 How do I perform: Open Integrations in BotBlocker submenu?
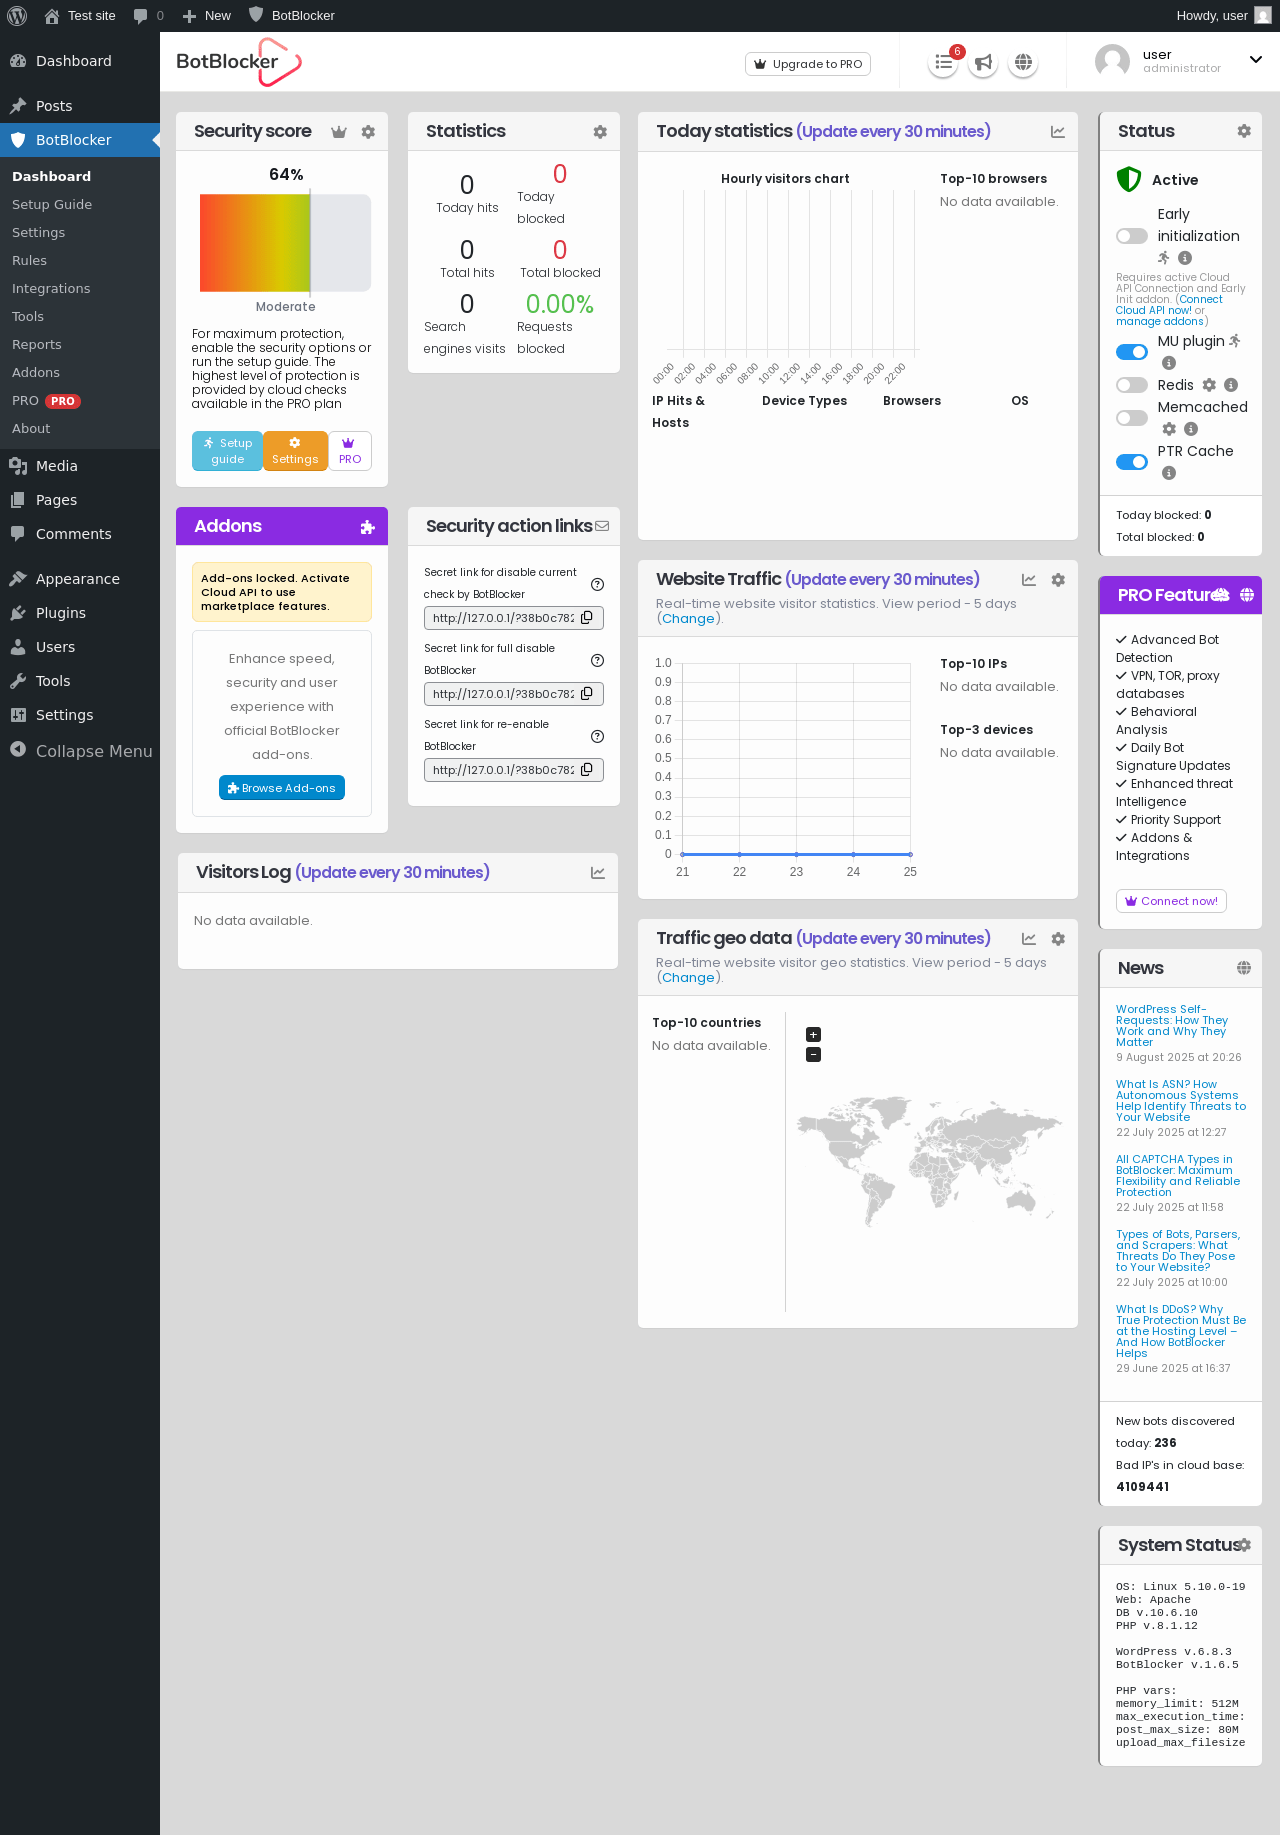(x=51, y=288)
